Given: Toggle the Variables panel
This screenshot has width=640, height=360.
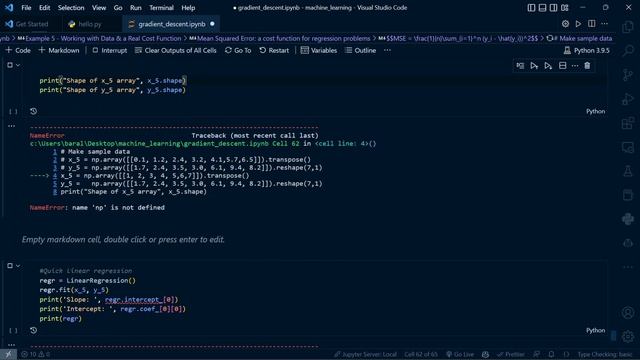Looking at the screenshot, I should click(x=319, y=50).
